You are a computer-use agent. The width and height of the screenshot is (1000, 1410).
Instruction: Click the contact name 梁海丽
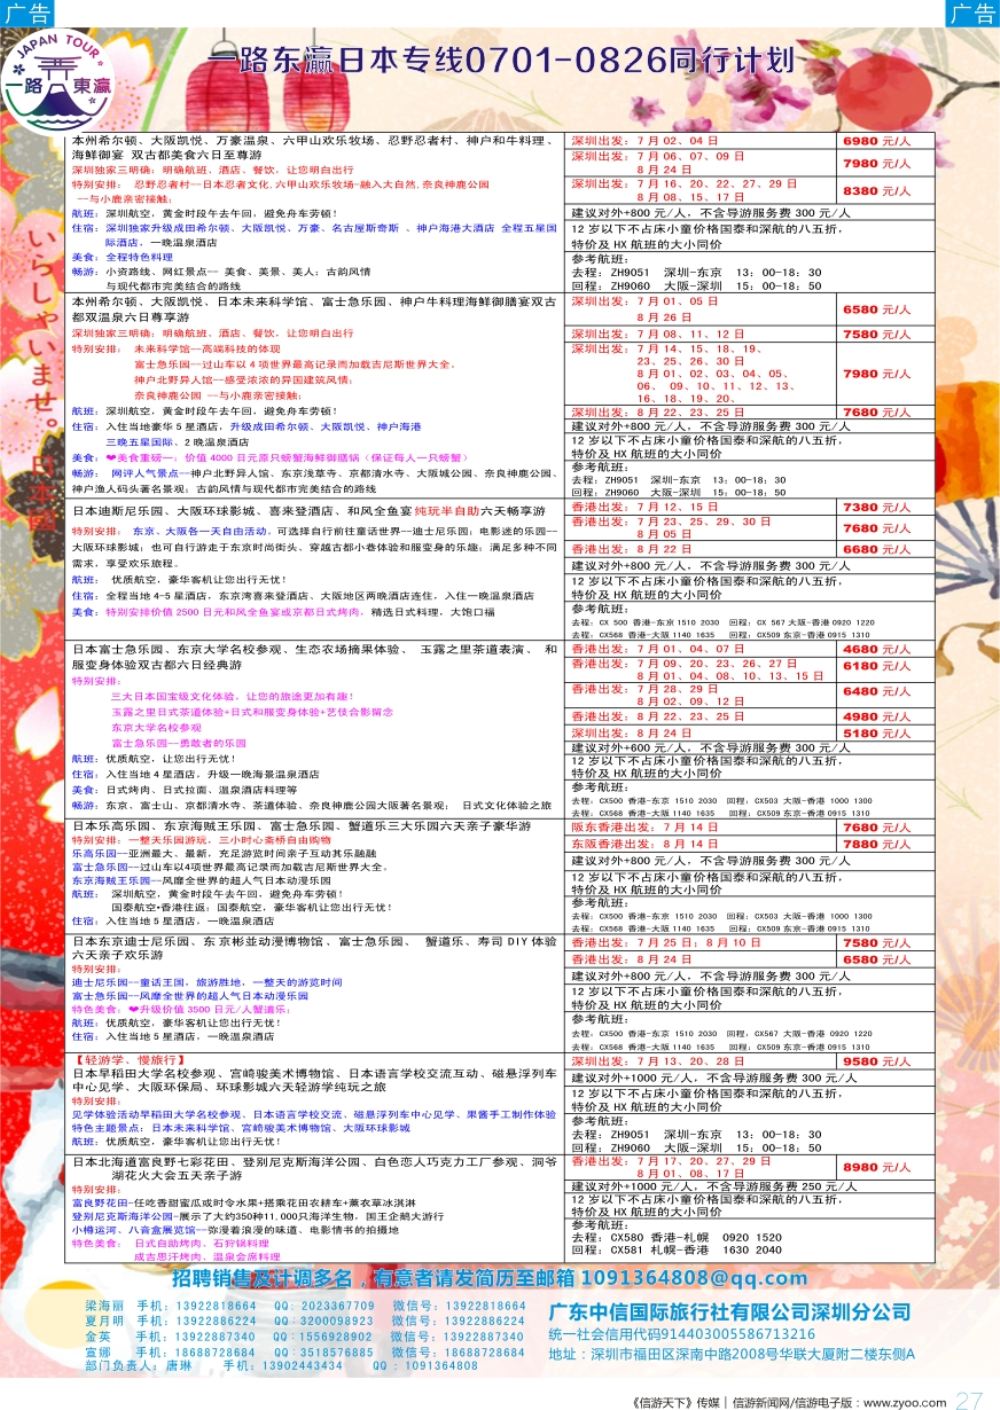coord(104,1306)
